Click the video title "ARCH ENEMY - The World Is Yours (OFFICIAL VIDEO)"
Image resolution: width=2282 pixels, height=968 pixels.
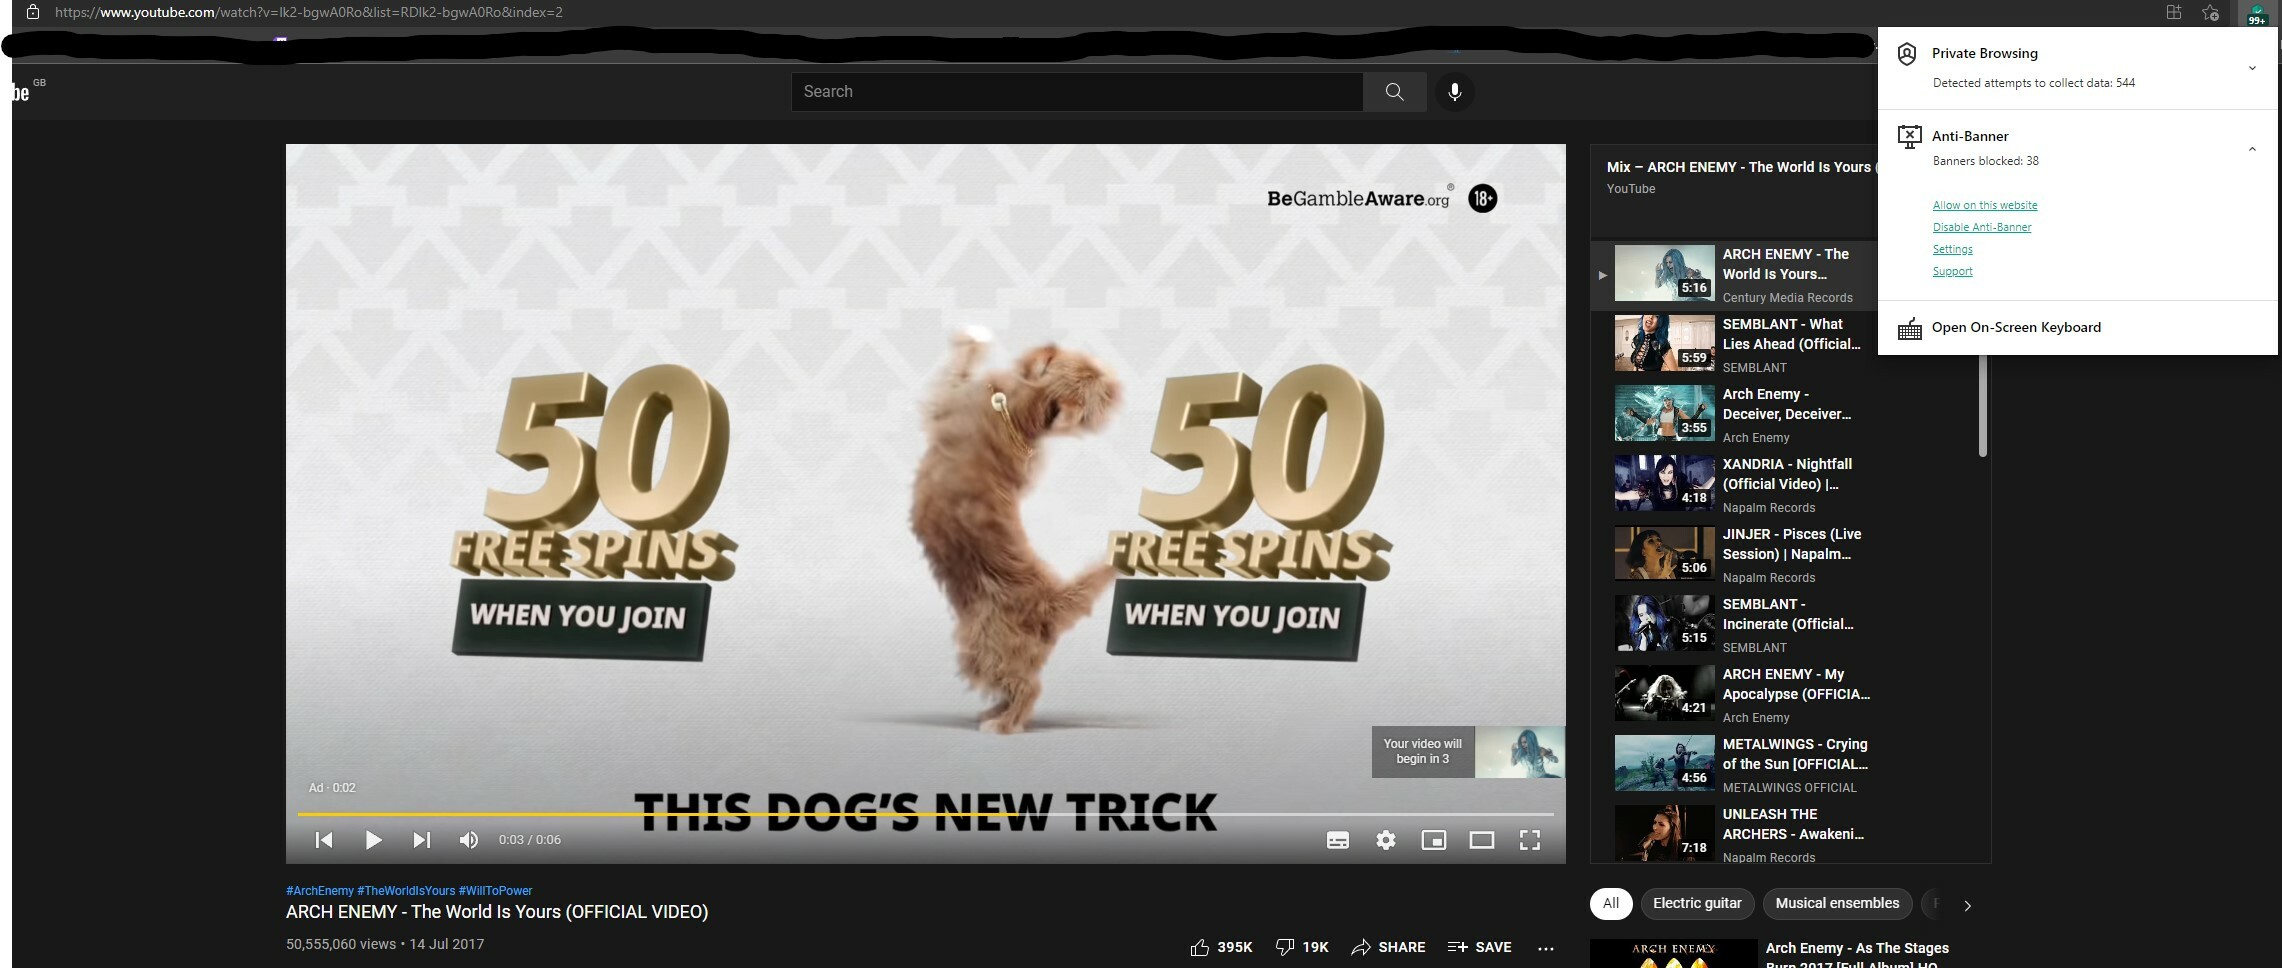coord(497,912)
